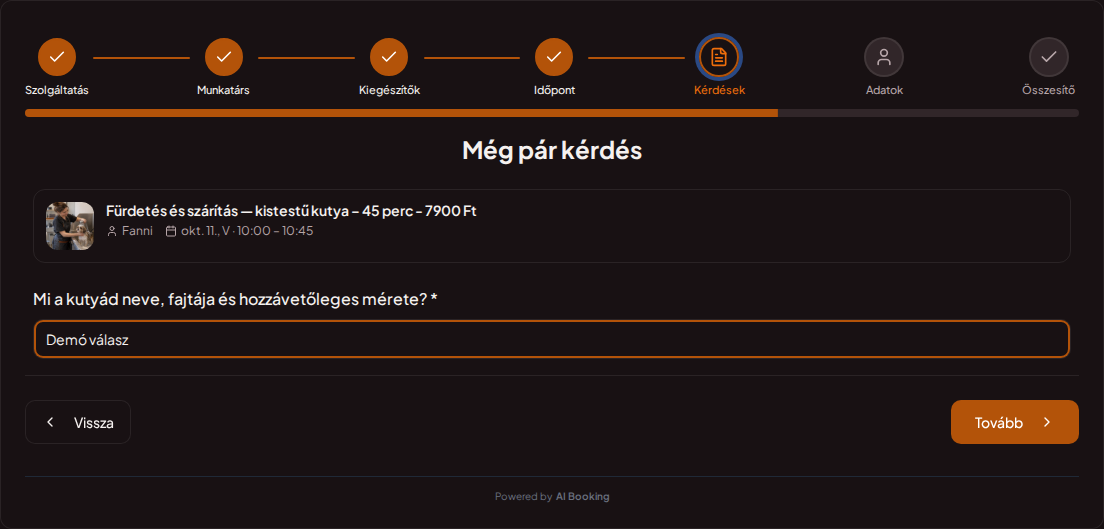This screenshot has width=1104, height=529.
Task: Click the appointment time okt. 11., V · 10:00 – 10:45
Action: pos(247,231)
